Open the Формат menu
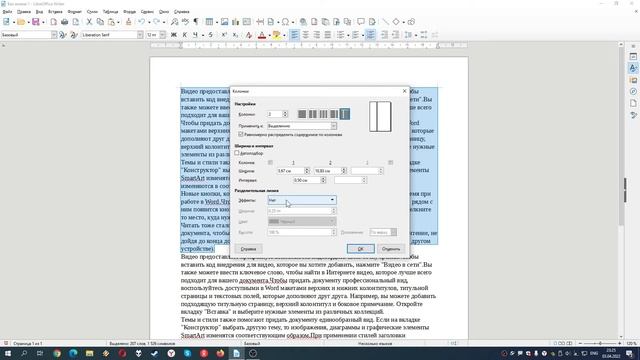 75,12
